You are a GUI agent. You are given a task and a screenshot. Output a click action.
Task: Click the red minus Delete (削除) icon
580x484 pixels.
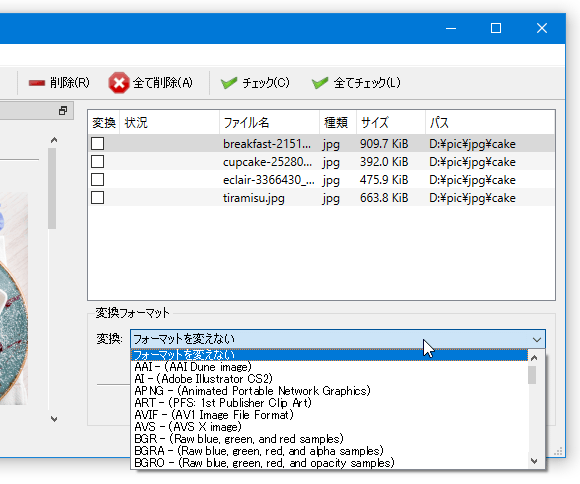tap(37, 83)
